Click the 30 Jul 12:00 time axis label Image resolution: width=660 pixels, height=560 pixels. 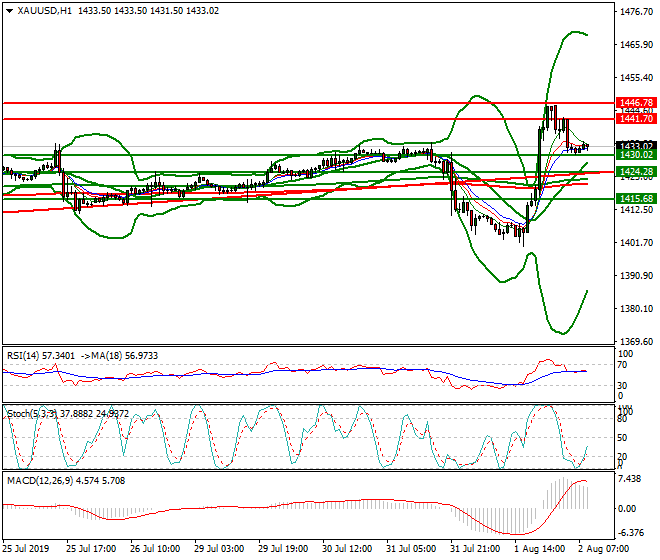click(x=347, y=549)
